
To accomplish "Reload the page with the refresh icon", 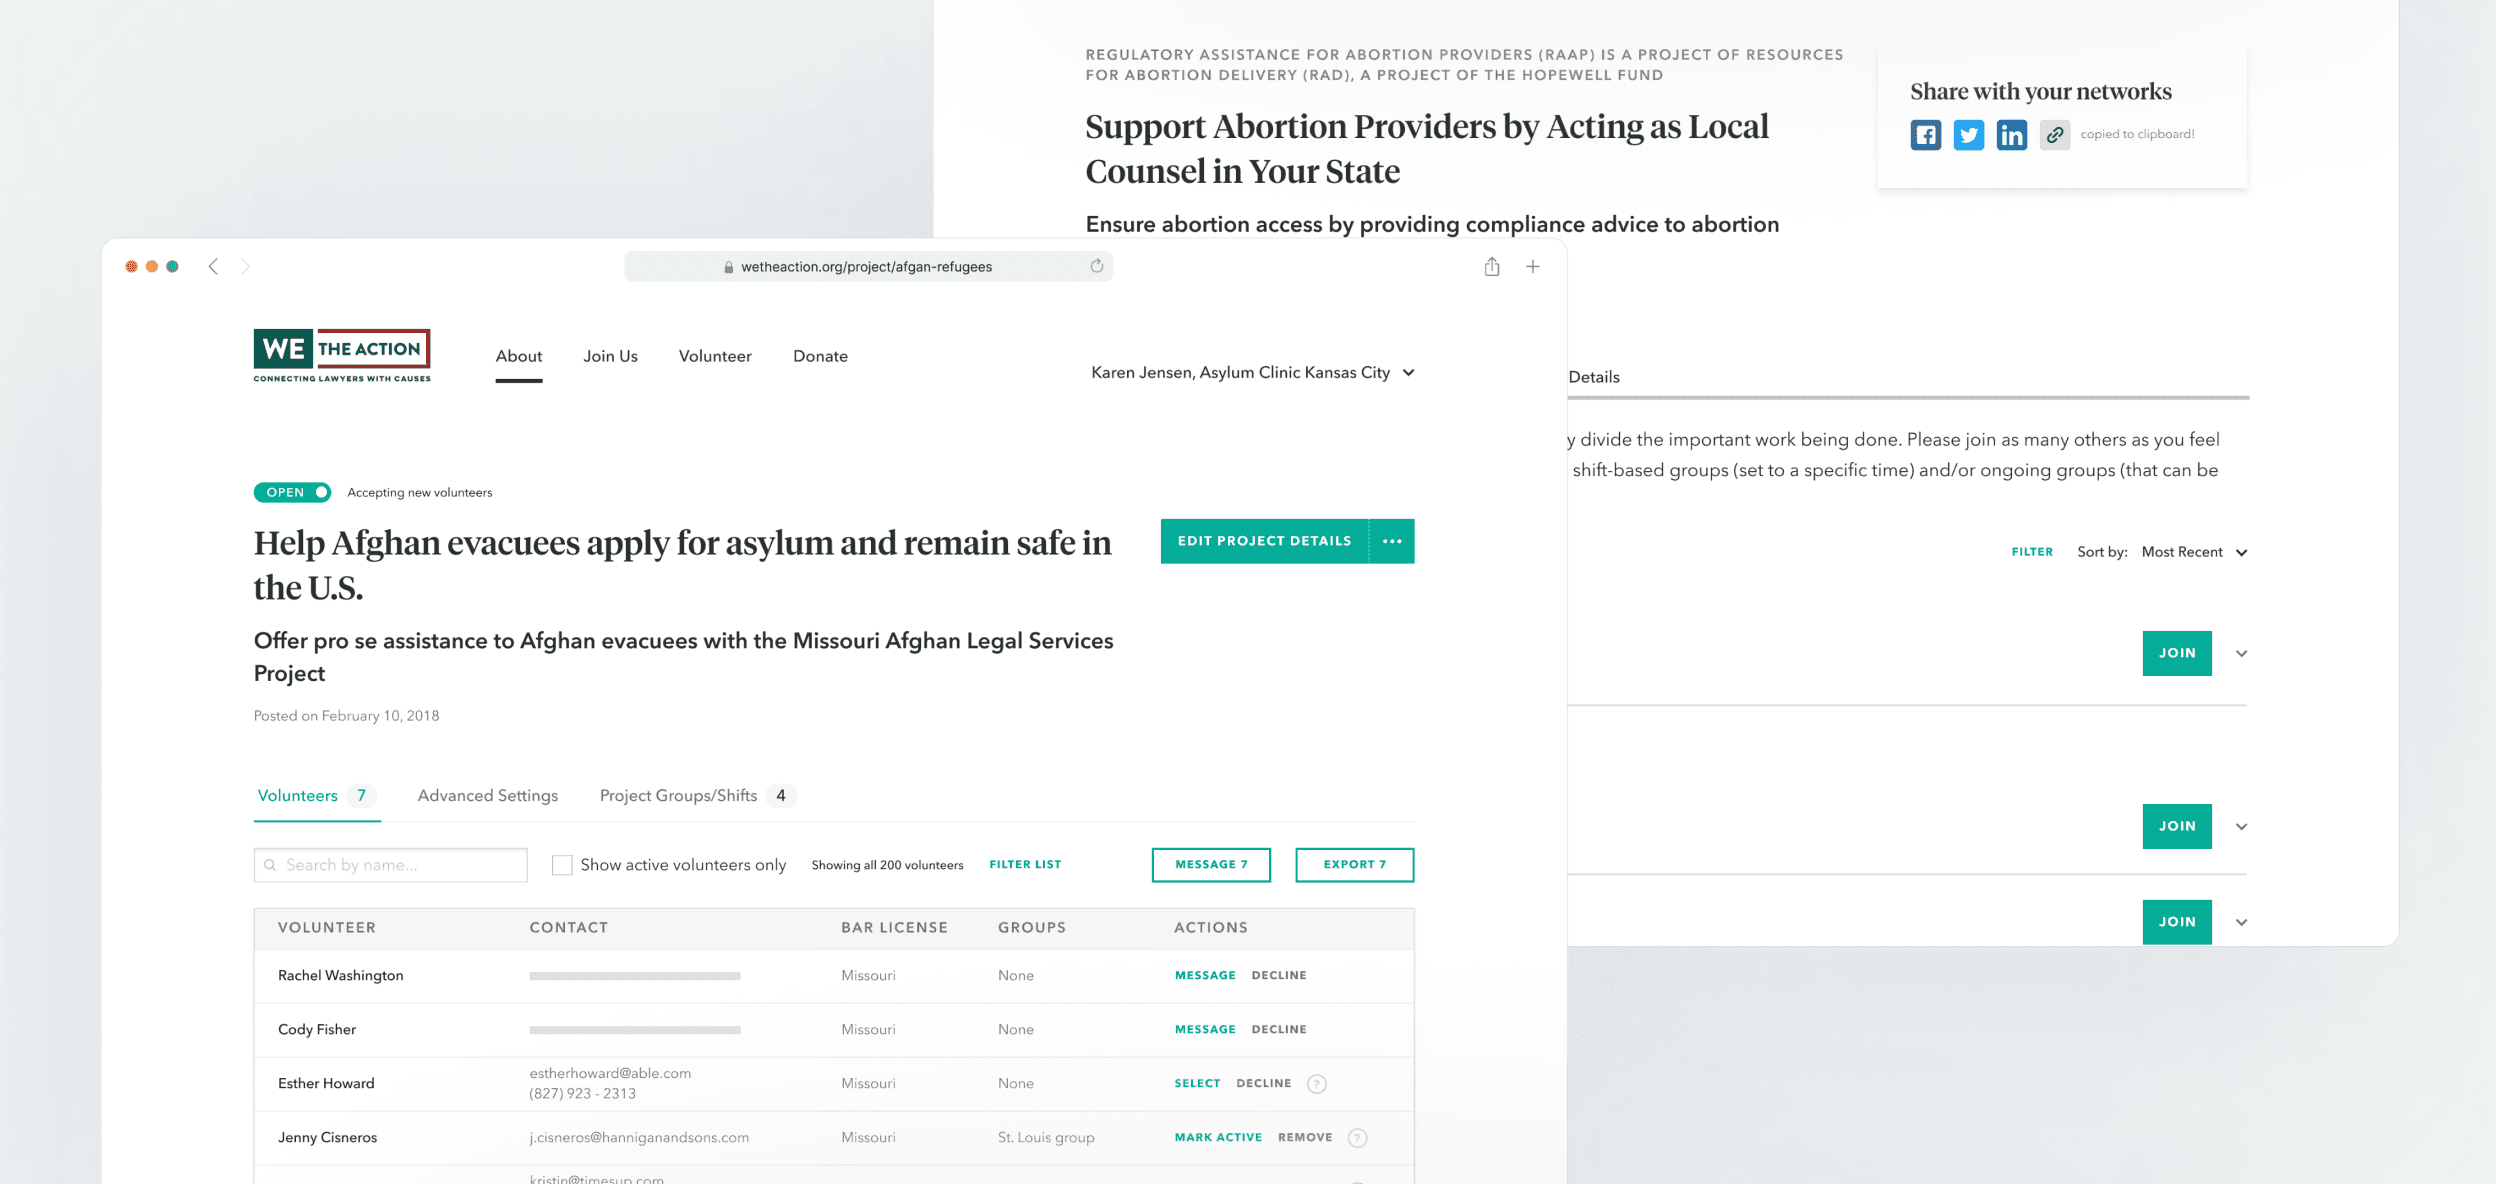I will [1096, 266].
